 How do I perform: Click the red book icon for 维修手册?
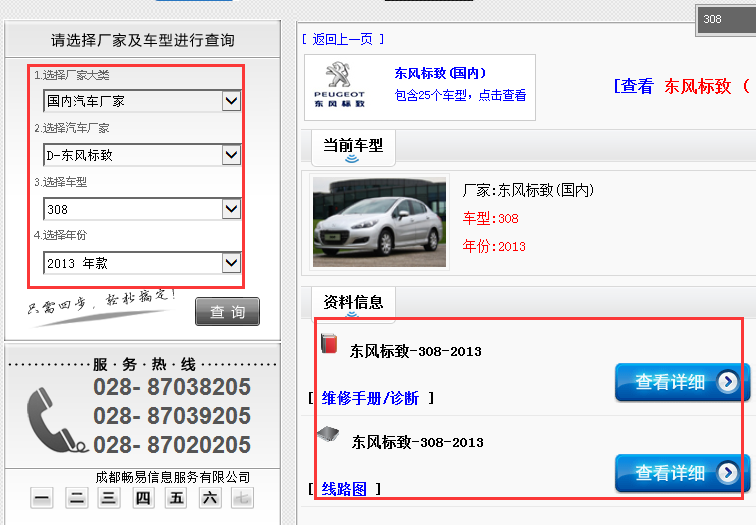pyautogui.click(x=329, y=344)
